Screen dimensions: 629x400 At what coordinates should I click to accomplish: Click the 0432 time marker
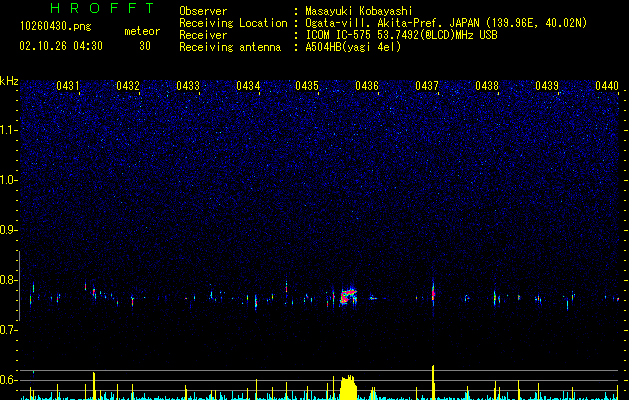point(128,86)
